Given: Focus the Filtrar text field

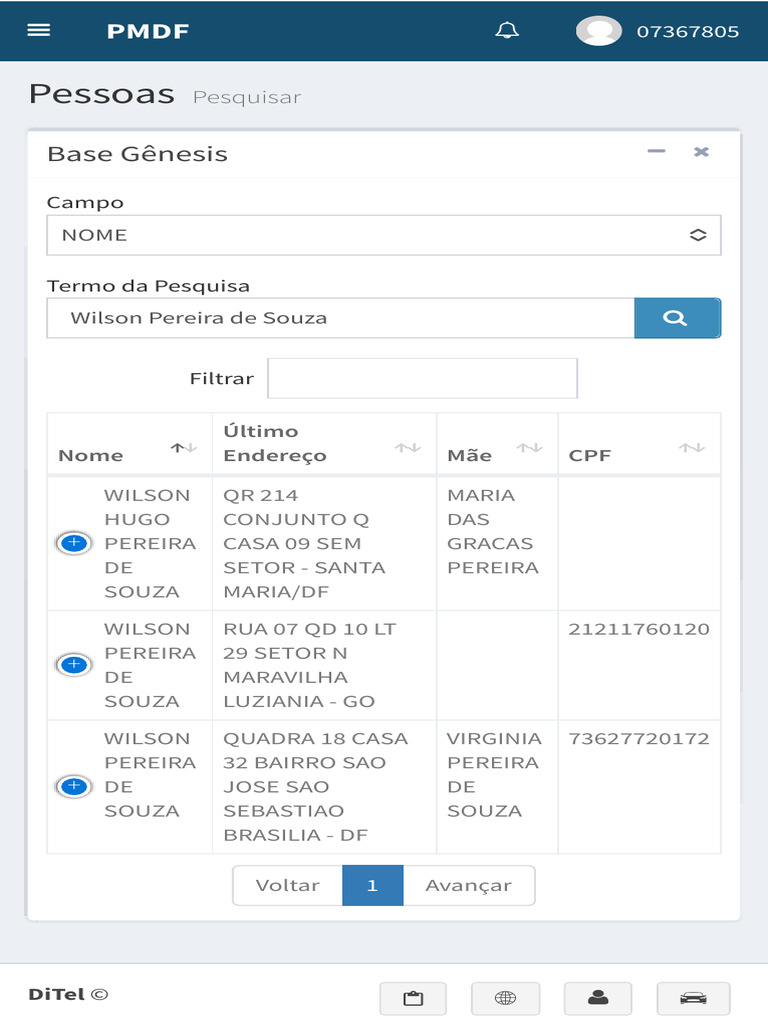Looking at the screenshot, I should 422,379.
